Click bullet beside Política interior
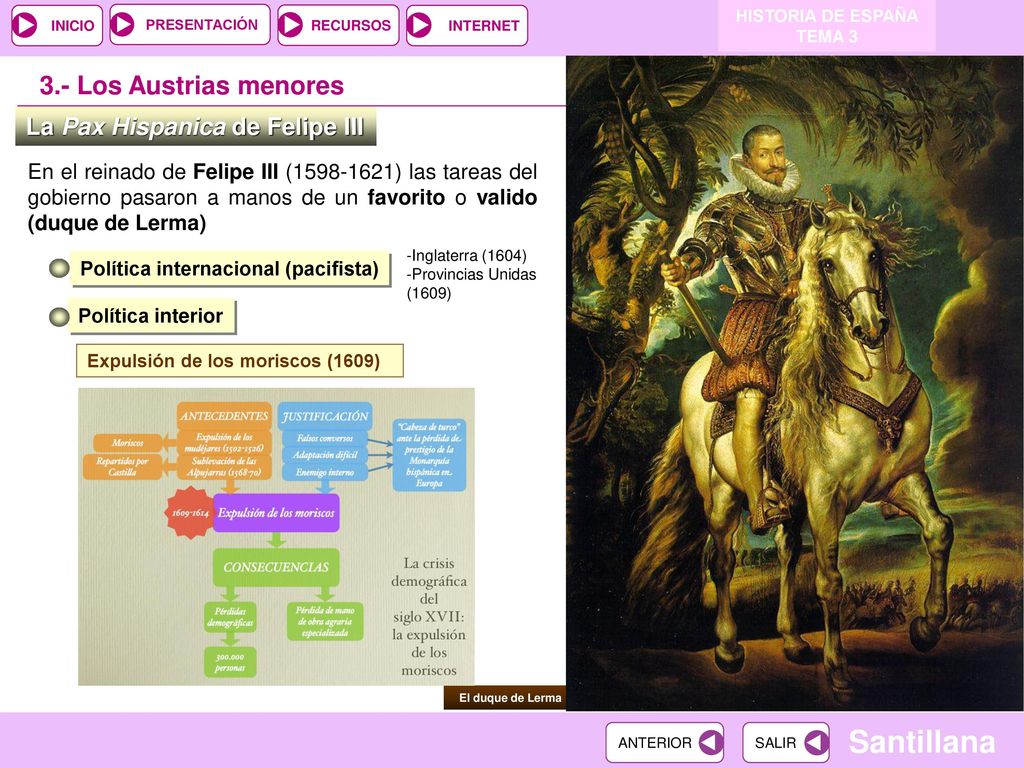The width and height of the screenshot is (1024, 768). coord(59,316)
